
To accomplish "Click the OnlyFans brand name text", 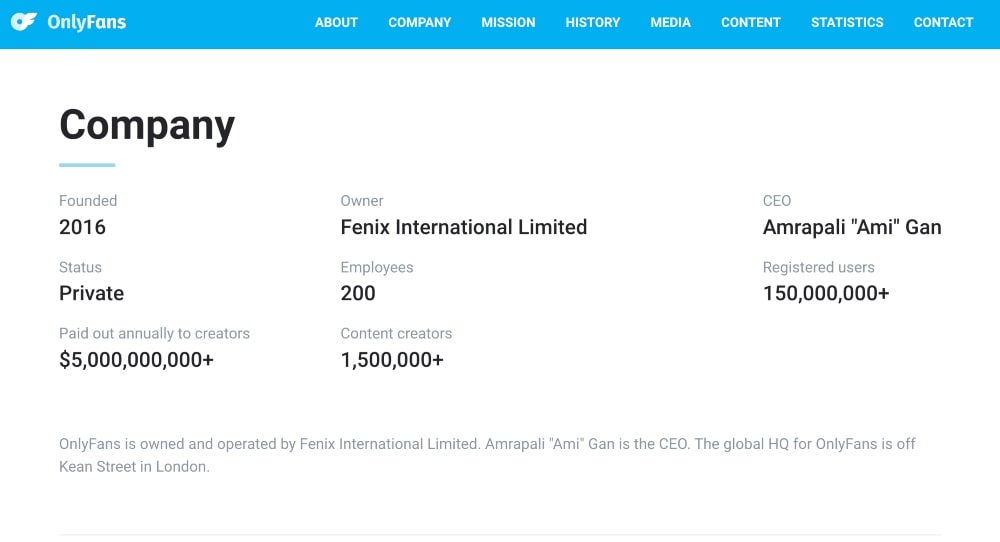I will coord(87,22).
